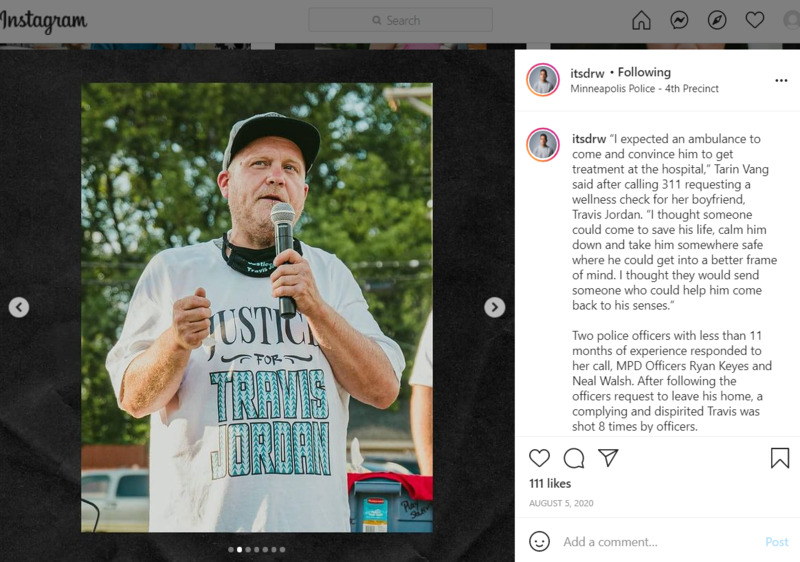Go to previous photo with left arrow
The width and height of the screenshot is (800, 562).
tap(19, 307)
